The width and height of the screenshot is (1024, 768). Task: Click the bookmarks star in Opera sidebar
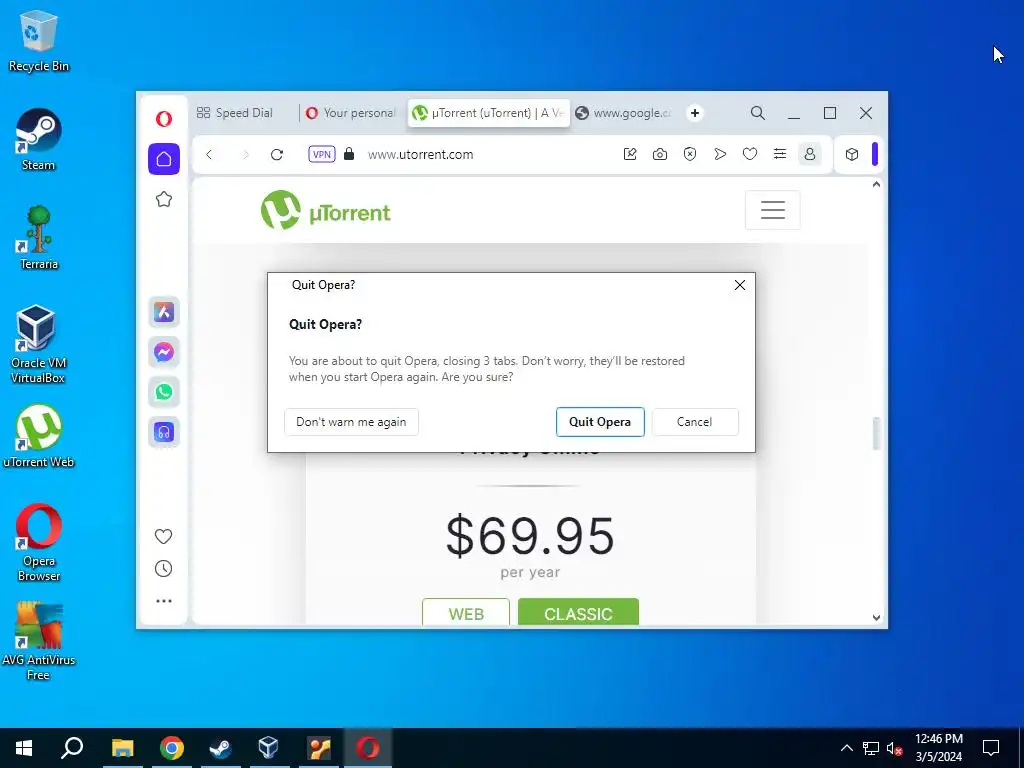(164, 199)
